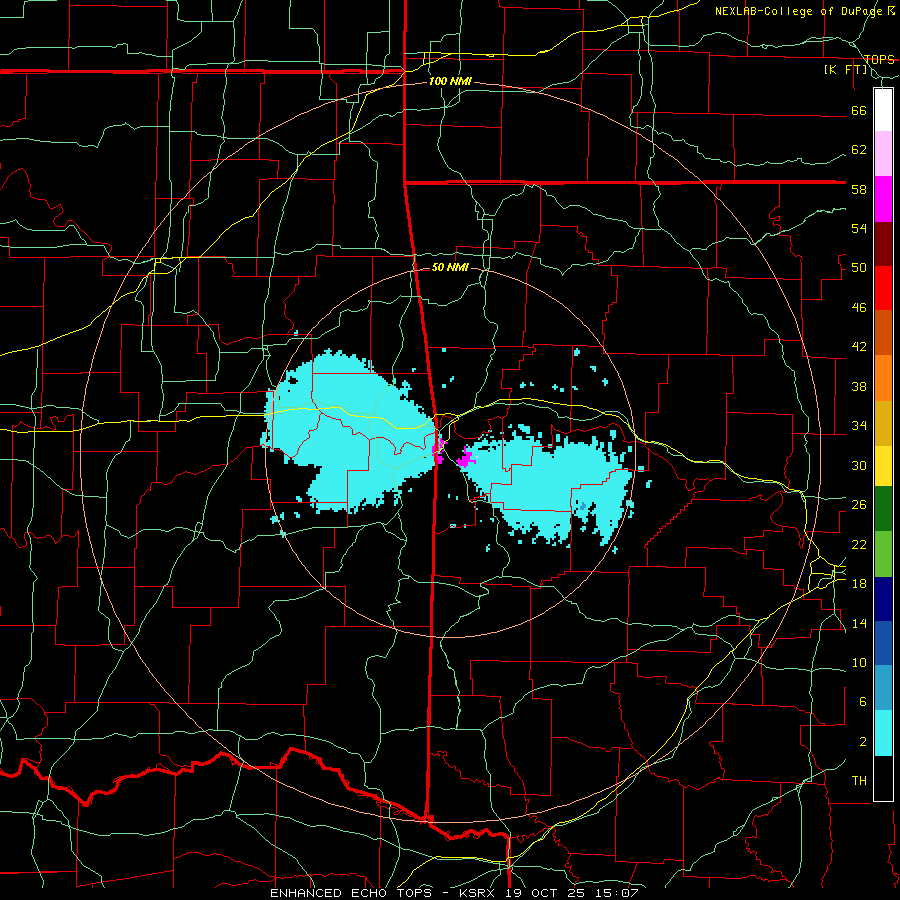
Task: Click the large cyan echo east of radar
Action: point(545,485)
